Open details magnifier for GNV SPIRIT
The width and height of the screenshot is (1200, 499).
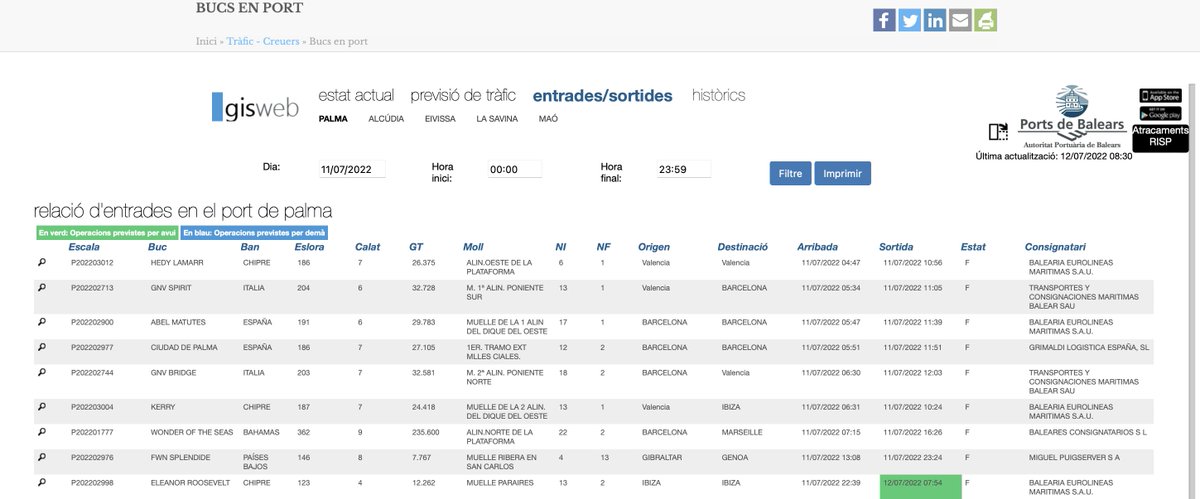pyautogui.click(x=42, y=287)
